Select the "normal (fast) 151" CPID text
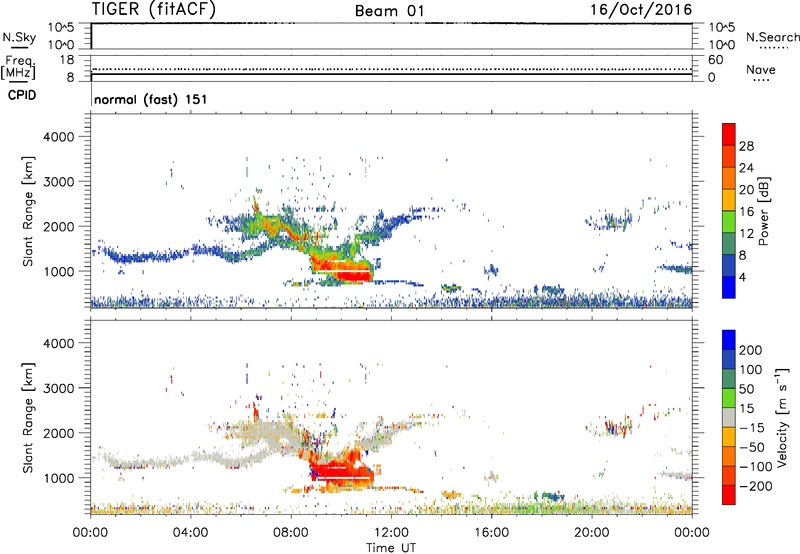800x554 pixels. point(151,99)
